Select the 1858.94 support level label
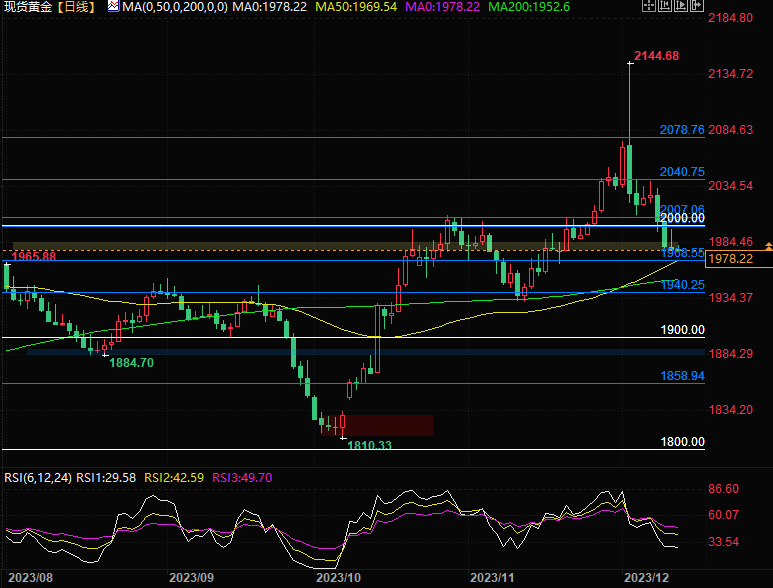773x588 pixels. pyautogui.click(x=682, y=376)
